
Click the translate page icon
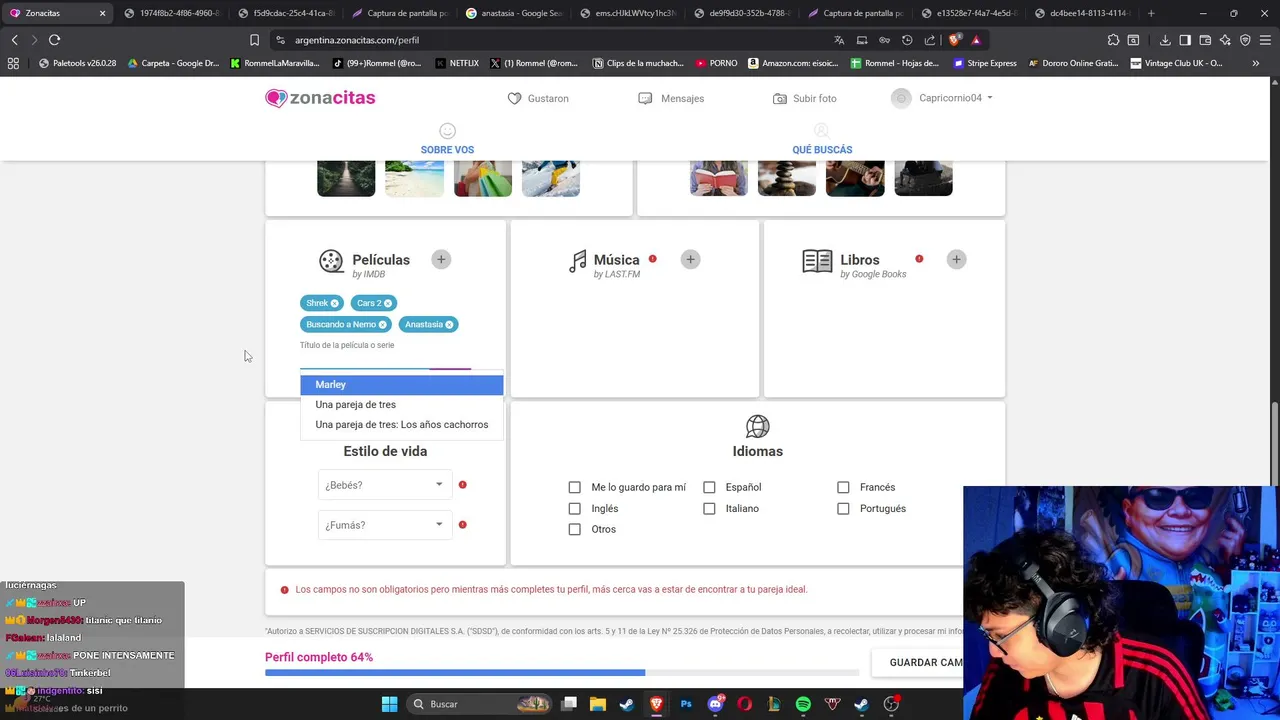[x=839, y=40]
